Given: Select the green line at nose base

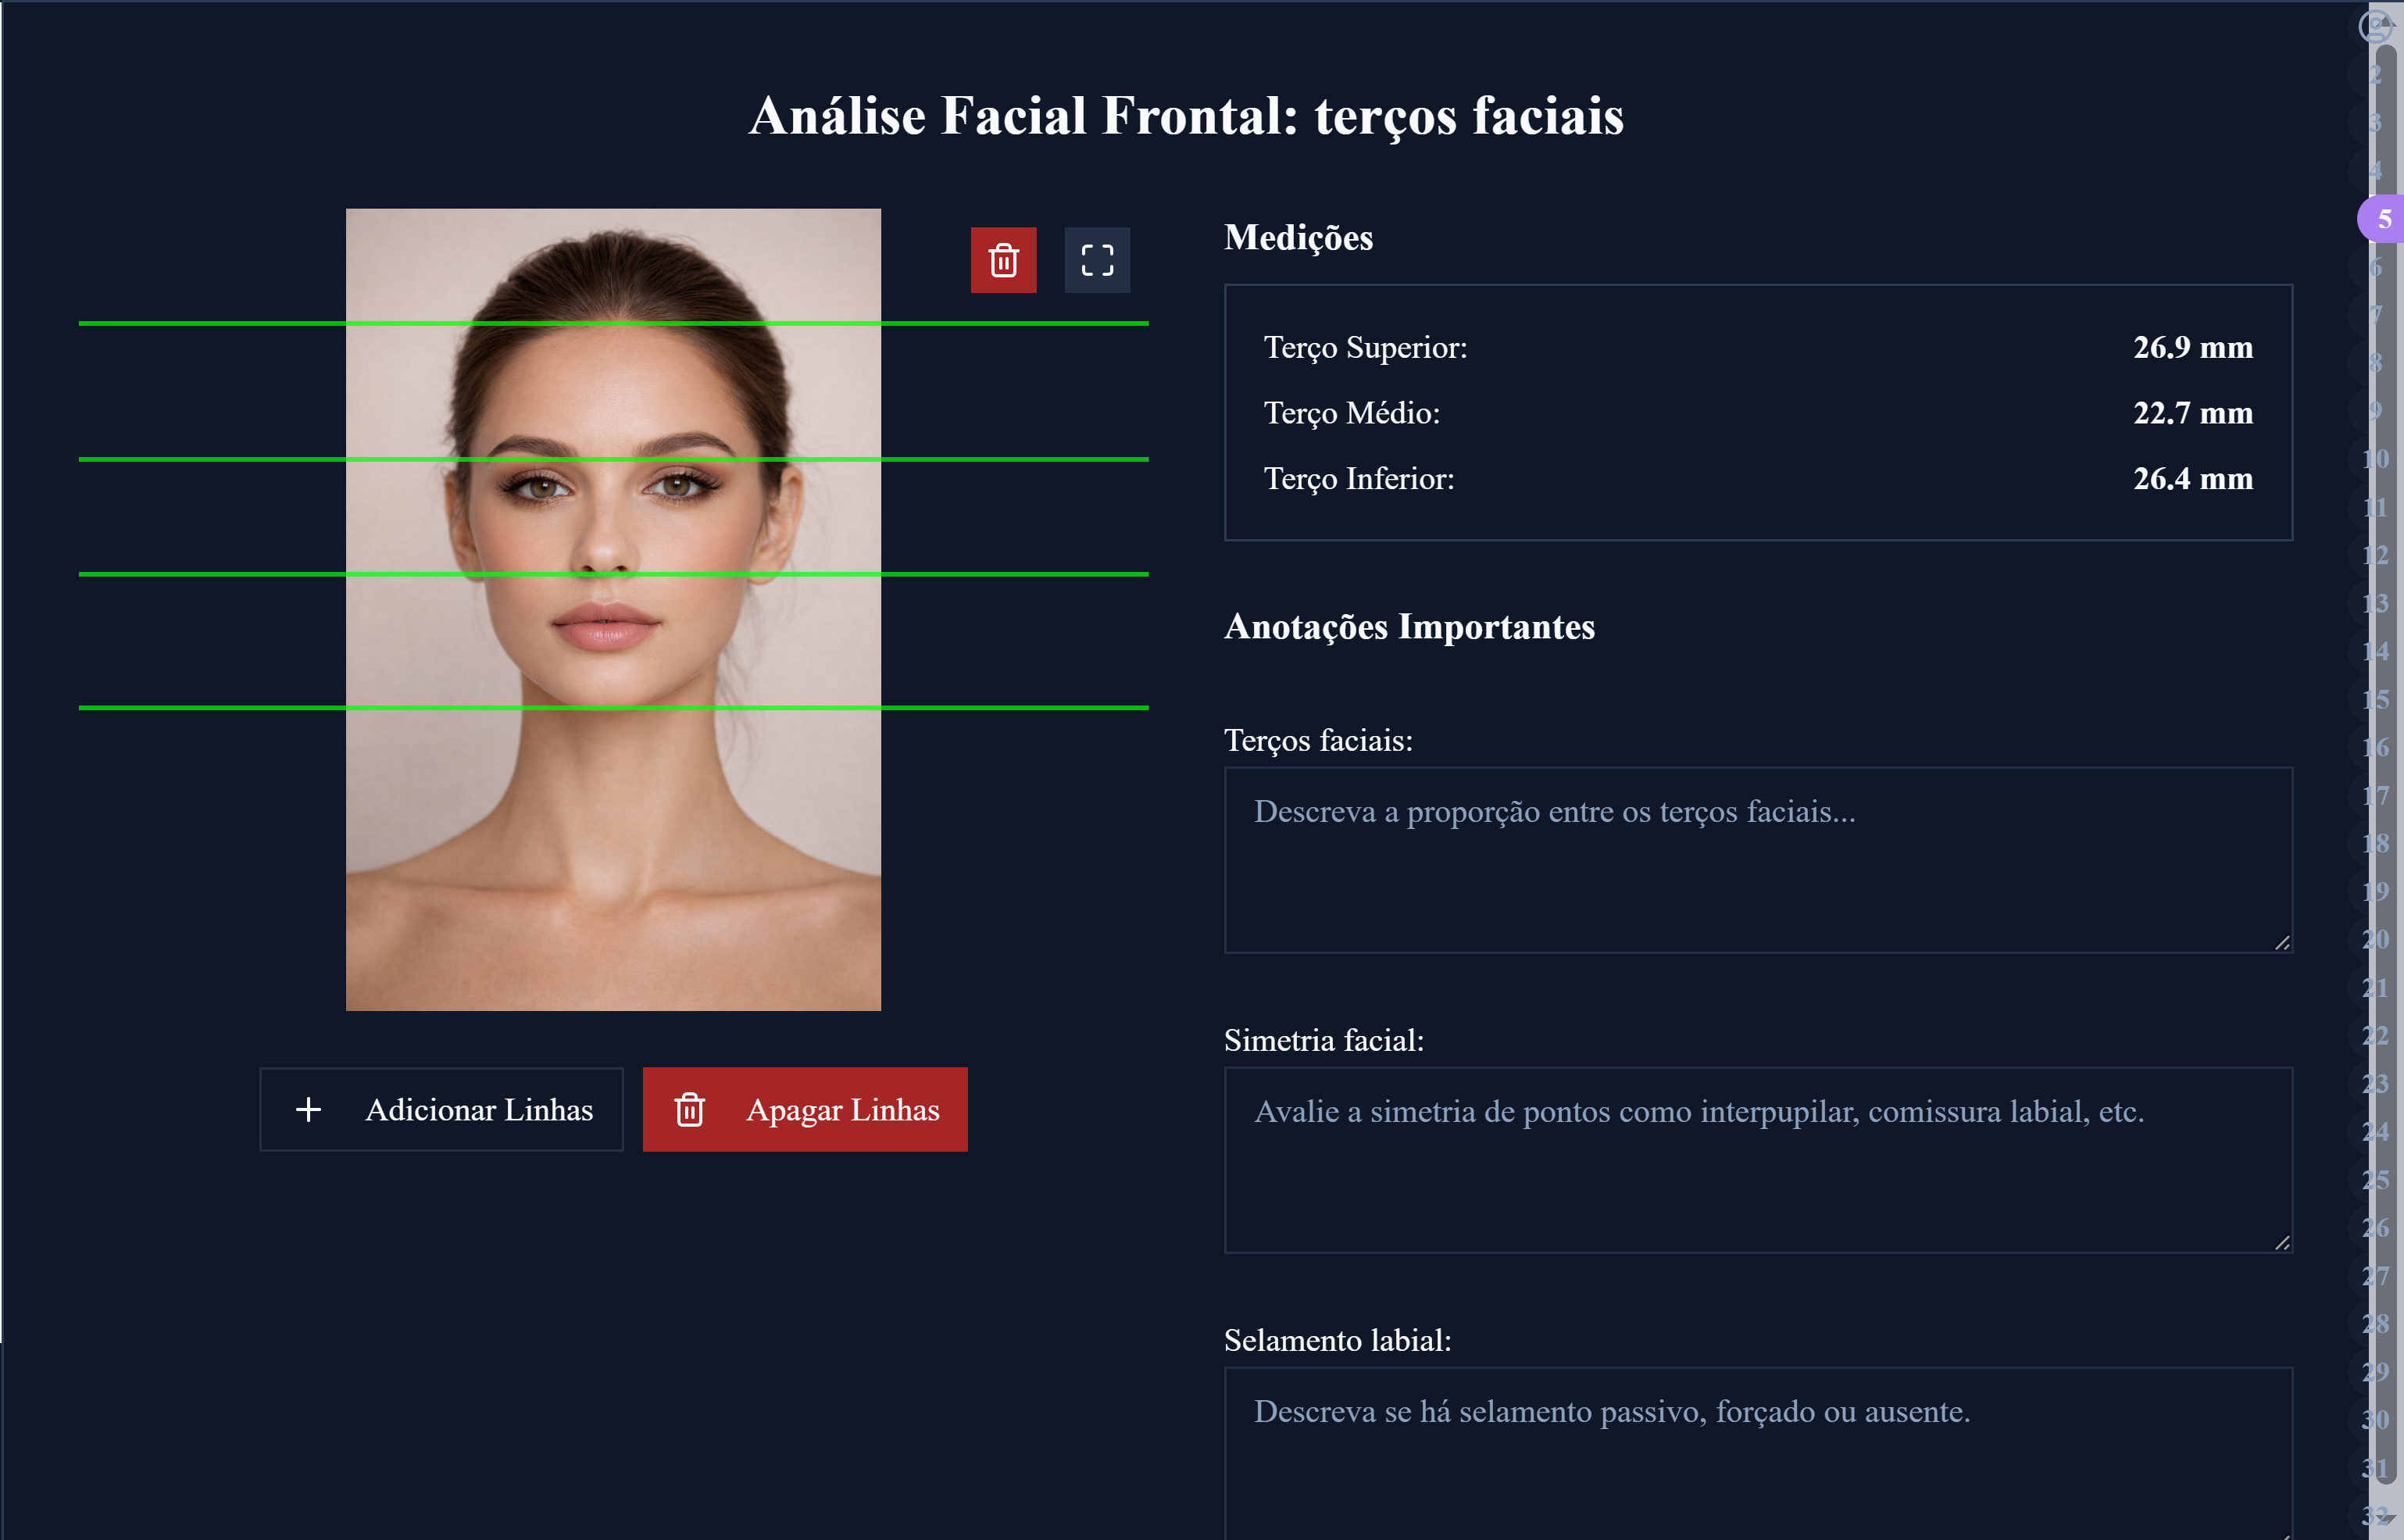Looking at the screenshot, I should click(x=613, y=574).
